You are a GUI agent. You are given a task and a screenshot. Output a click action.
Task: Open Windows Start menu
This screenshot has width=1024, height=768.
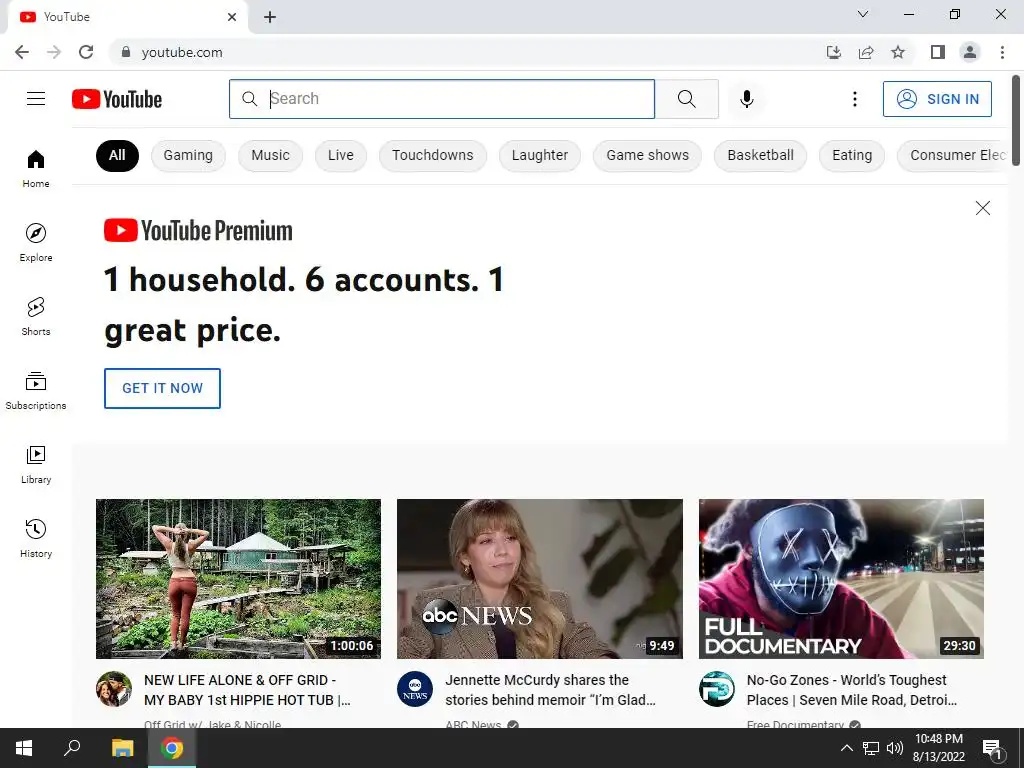pos(24,748)
